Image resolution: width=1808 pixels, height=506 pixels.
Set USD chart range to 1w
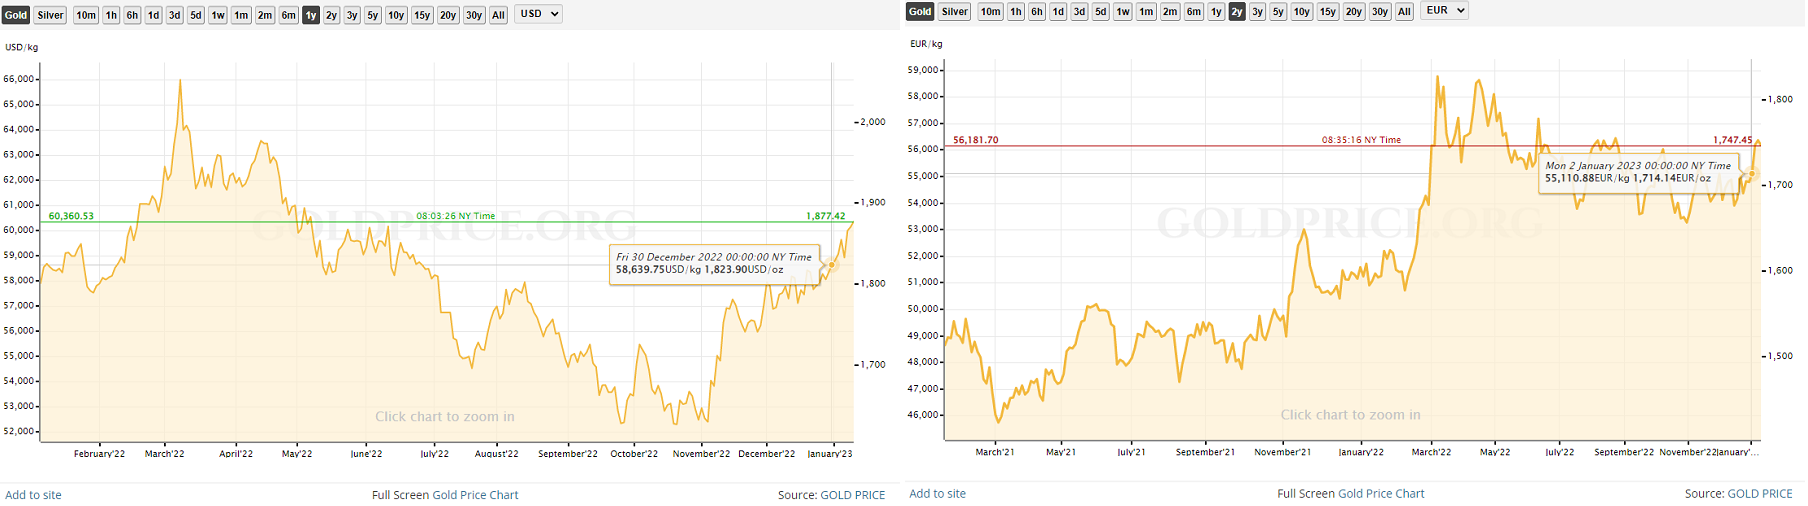pyautogui.click(x=218, y=15)
